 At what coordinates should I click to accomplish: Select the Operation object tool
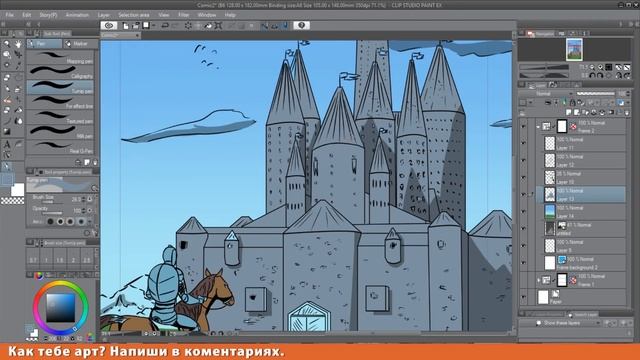(7, 54)
